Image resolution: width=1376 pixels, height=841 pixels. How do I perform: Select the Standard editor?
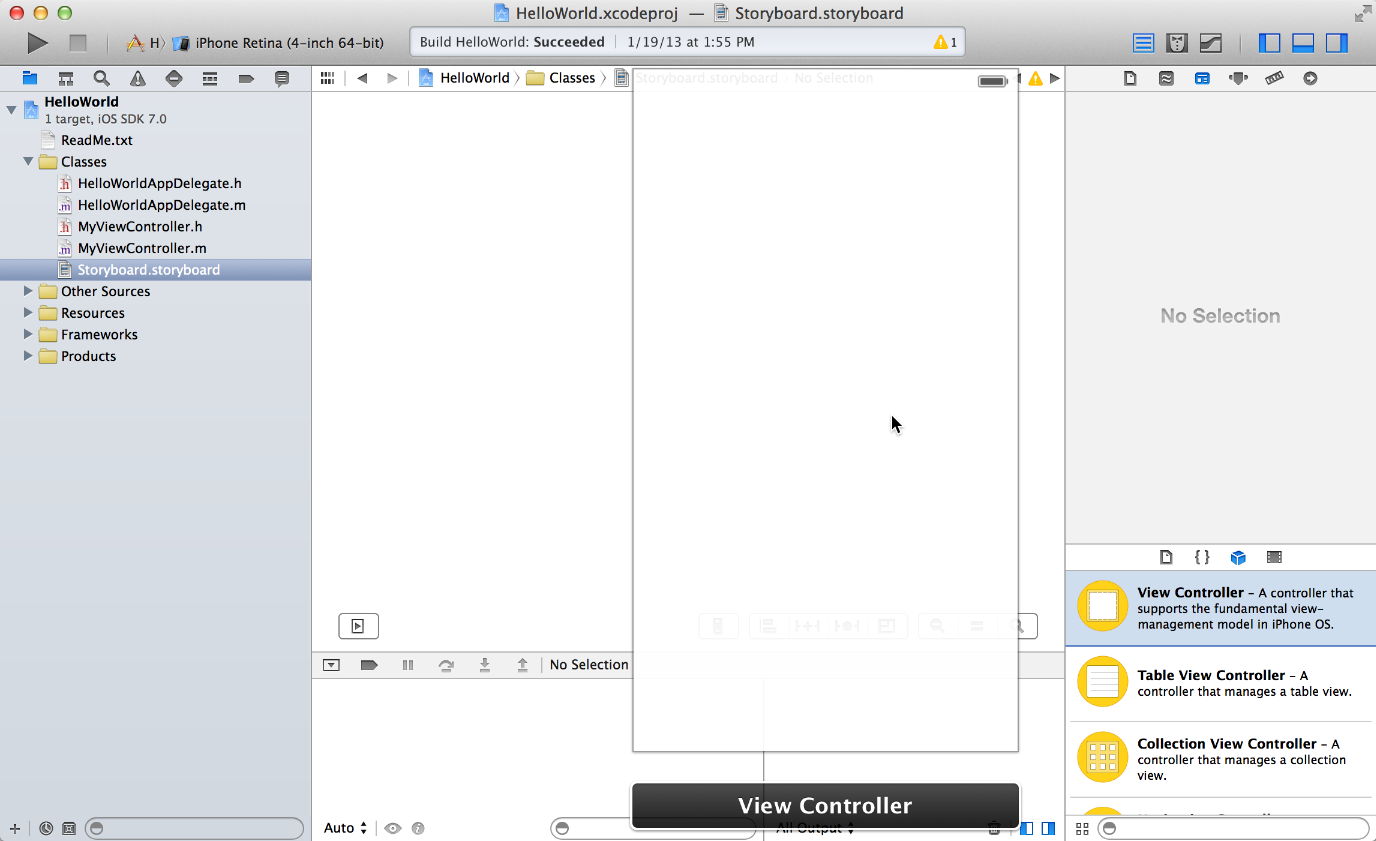tap(1144, 43)
